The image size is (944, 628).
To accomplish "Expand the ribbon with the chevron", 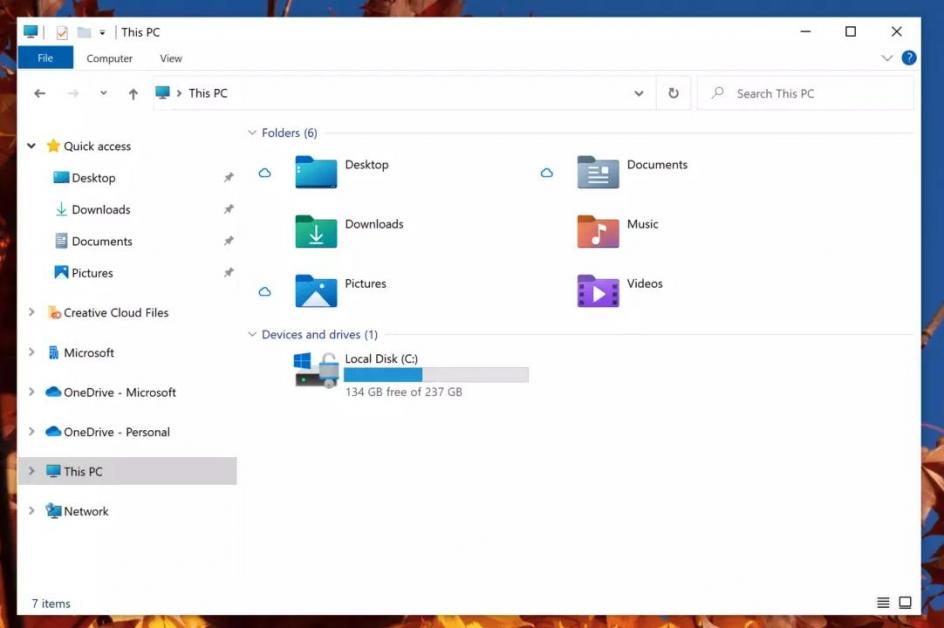I will click(886, 58).
